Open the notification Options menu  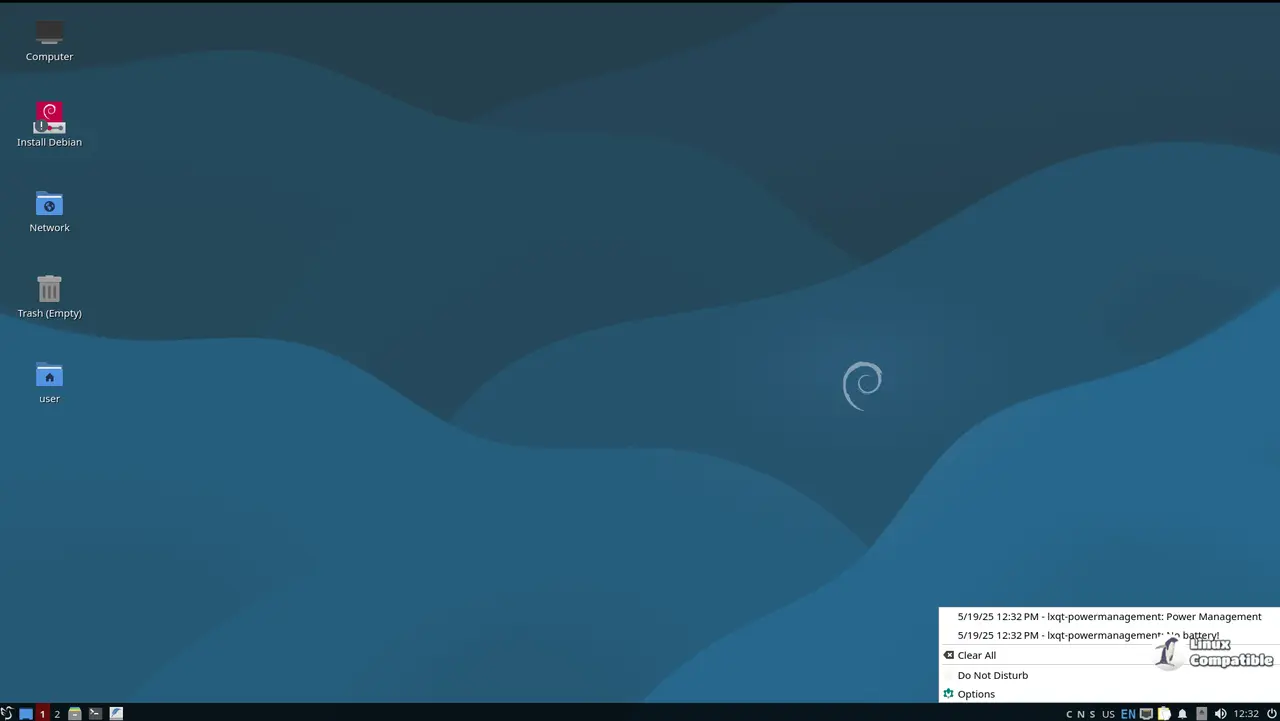click(x=975, y=694)
